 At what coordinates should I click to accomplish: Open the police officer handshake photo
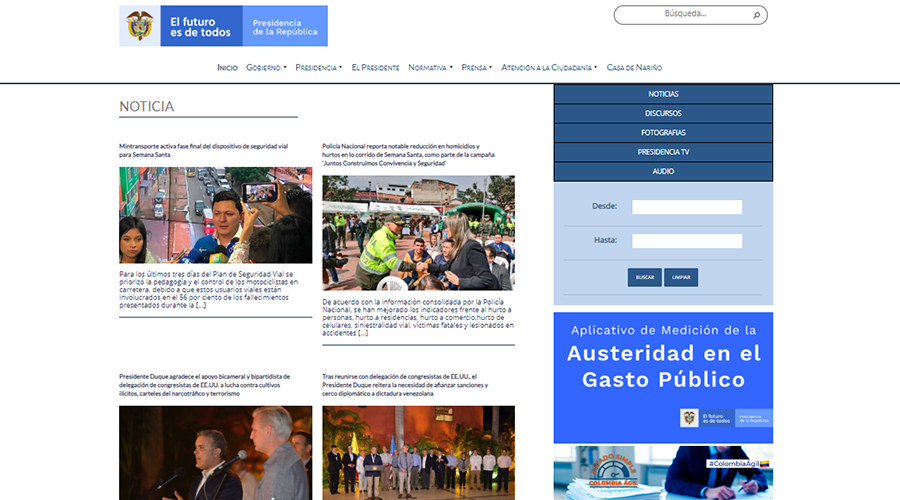point(418,233)
